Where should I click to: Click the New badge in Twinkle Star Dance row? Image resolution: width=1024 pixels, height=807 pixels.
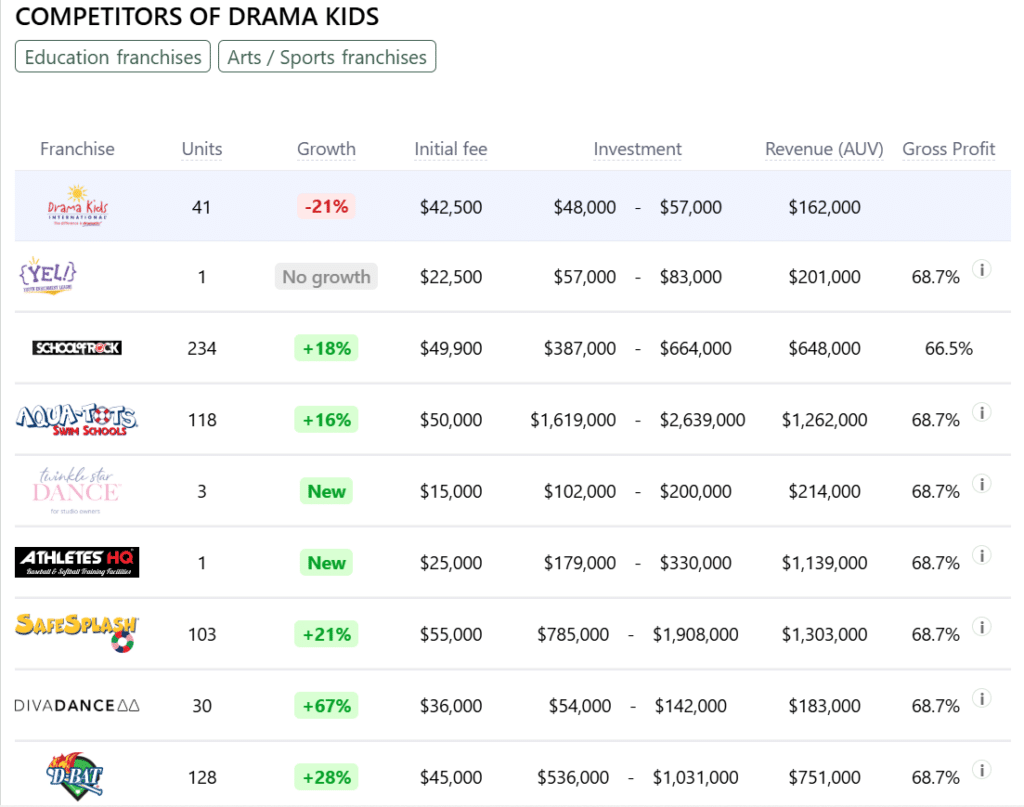(x=327, y=491)
